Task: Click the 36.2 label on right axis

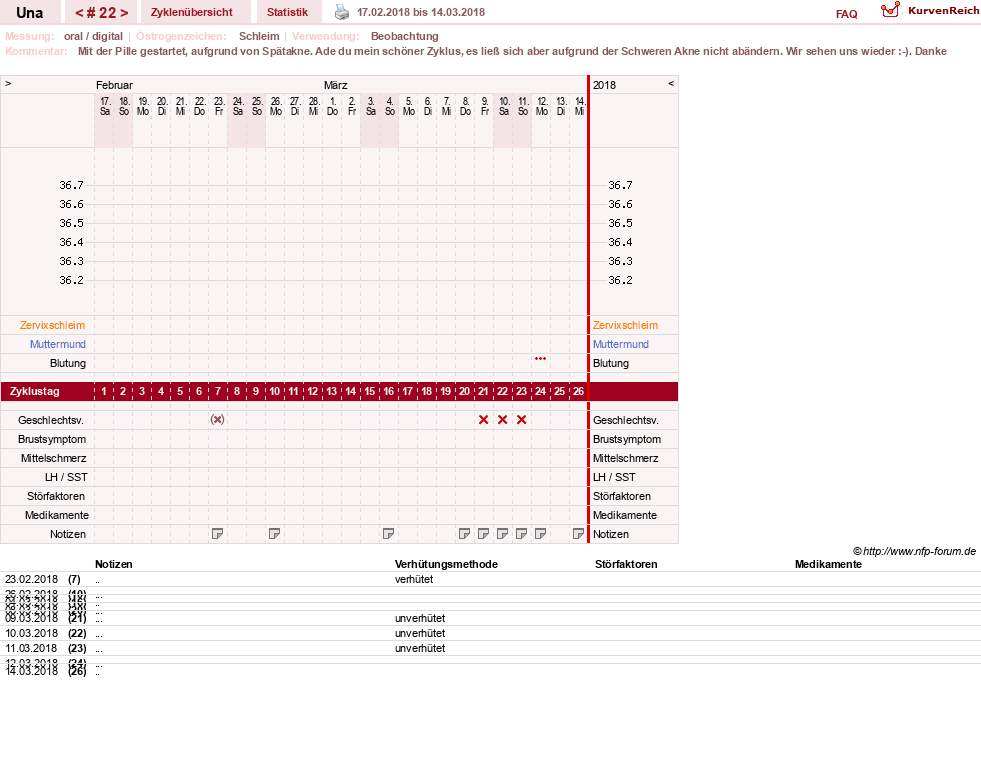Action: pyautogui.click(x=620, y=280)
